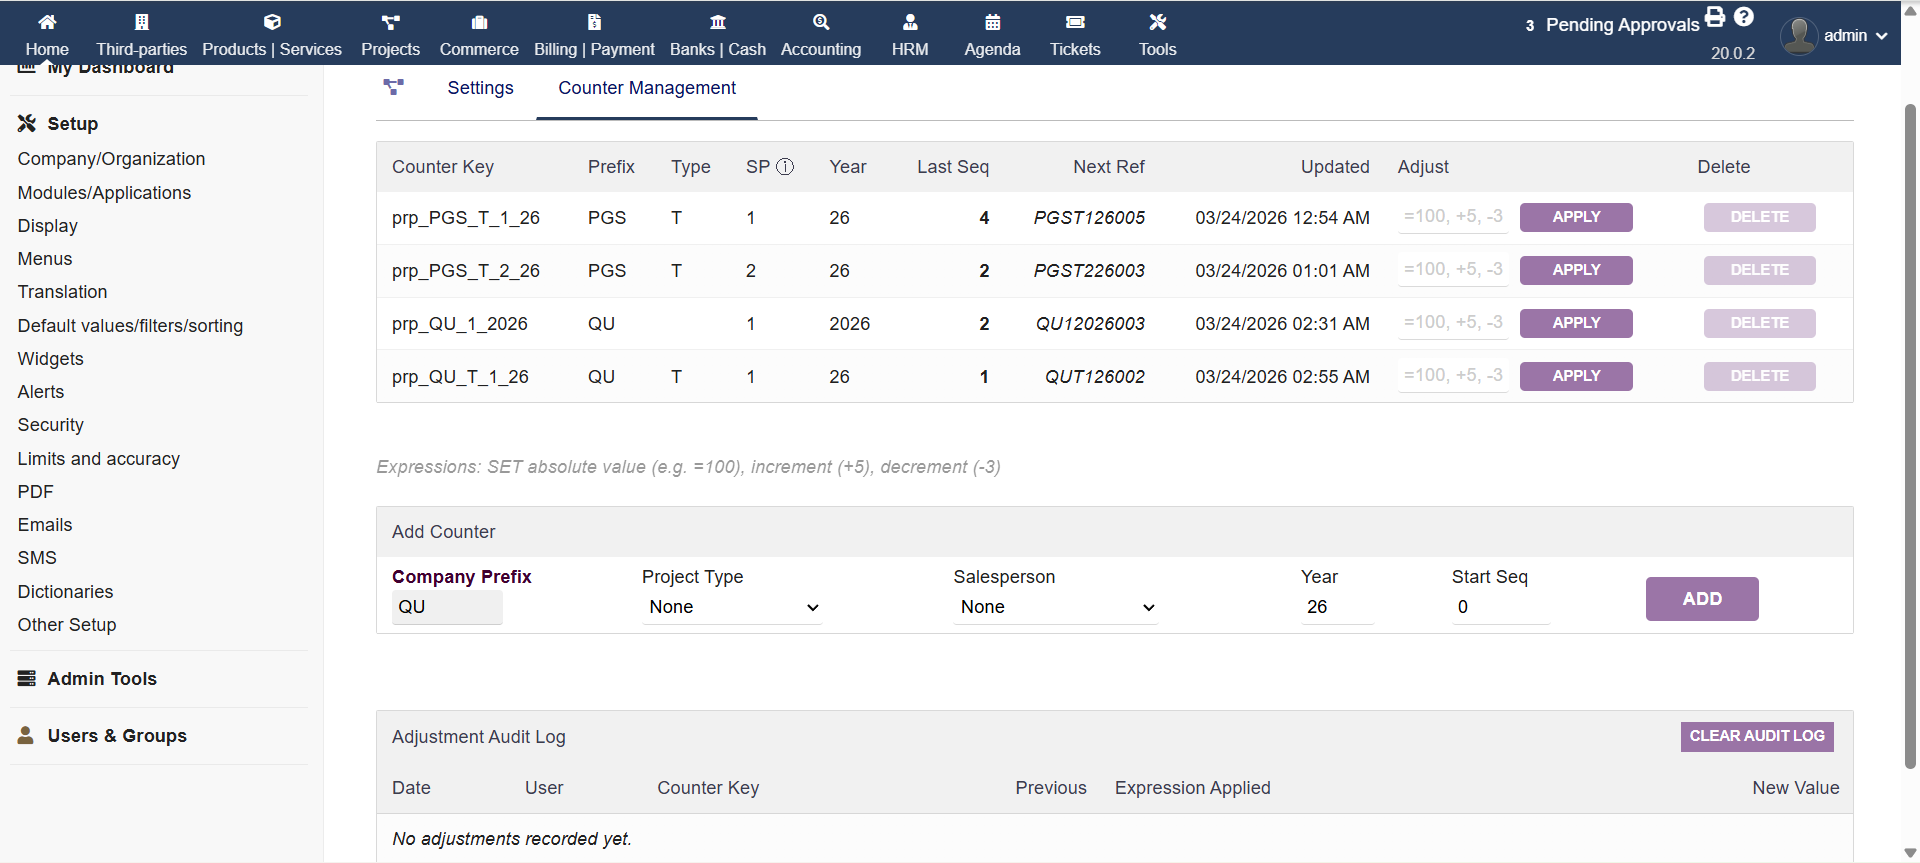Screen dimensions: 1920x863
Task: Open the Third-parties building icon
Action: (x=141, y=22)
